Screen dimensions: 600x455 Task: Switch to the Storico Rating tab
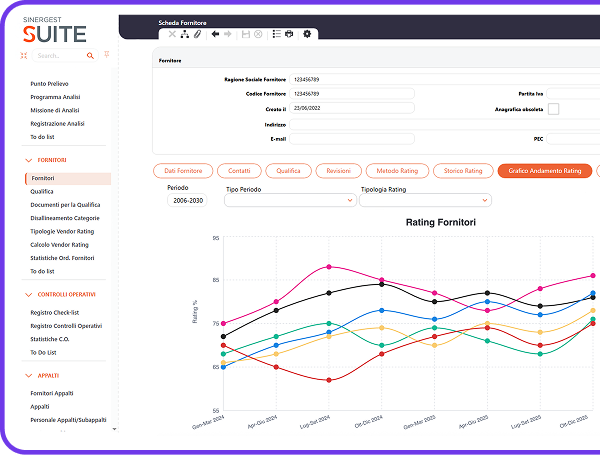tap(469, 171)
